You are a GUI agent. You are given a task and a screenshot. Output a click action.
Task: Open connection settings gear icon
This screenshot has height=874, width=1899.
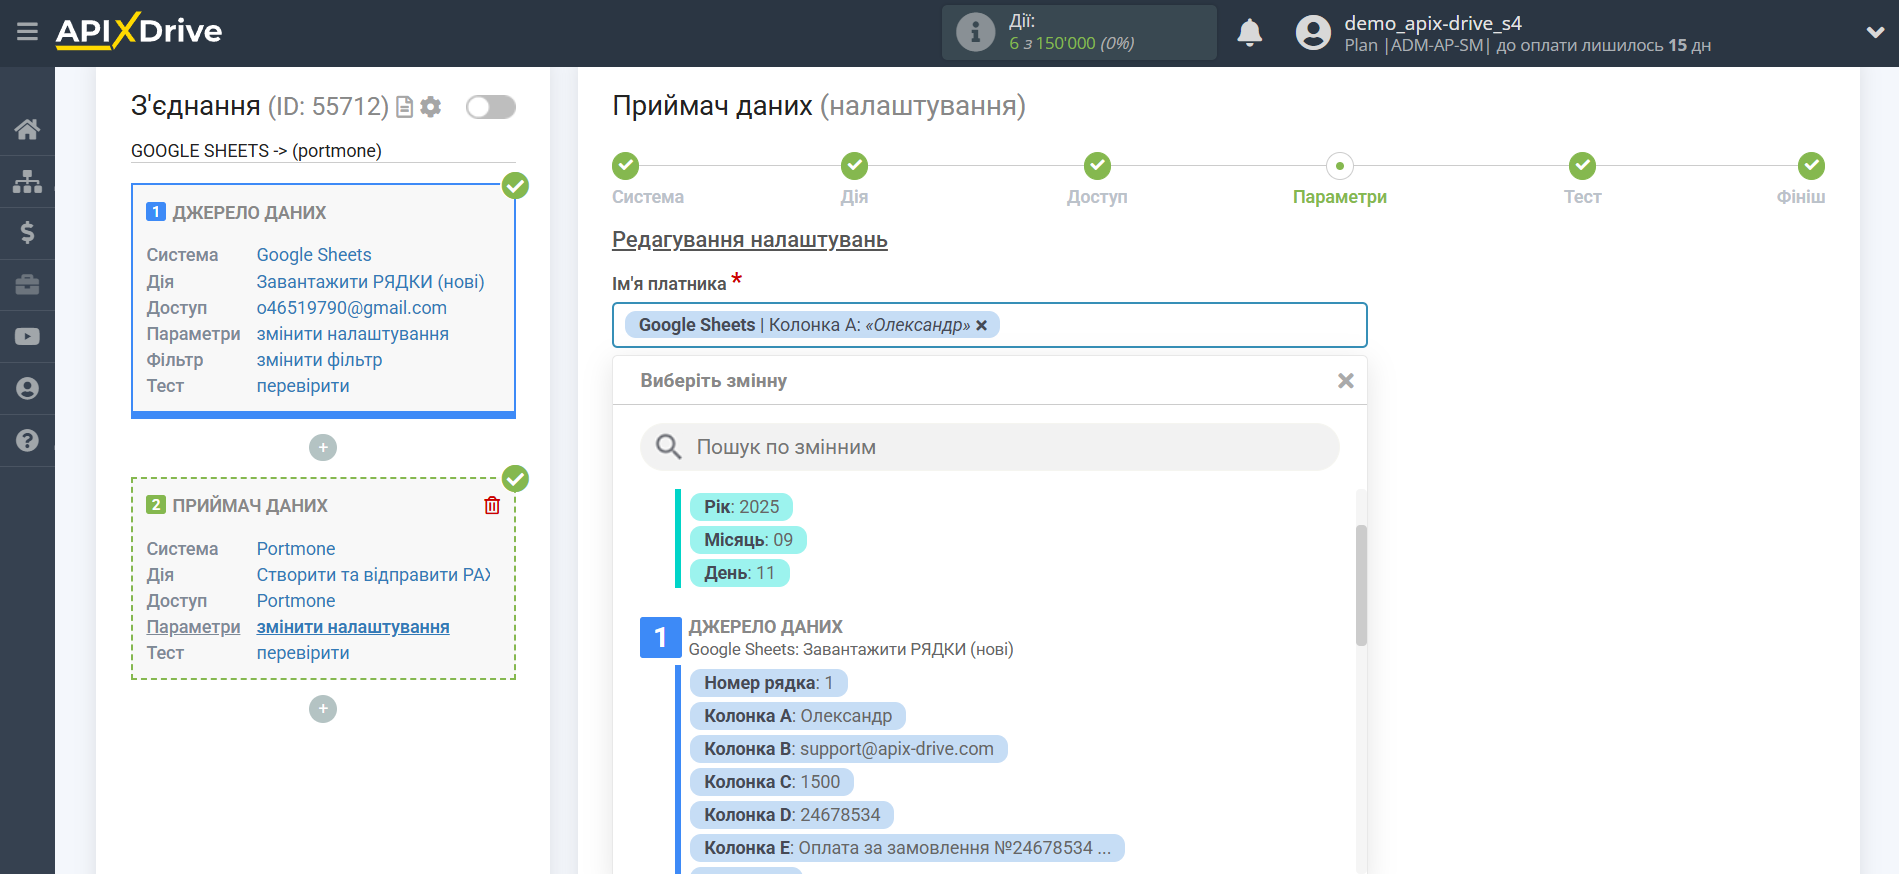[431, 107]
